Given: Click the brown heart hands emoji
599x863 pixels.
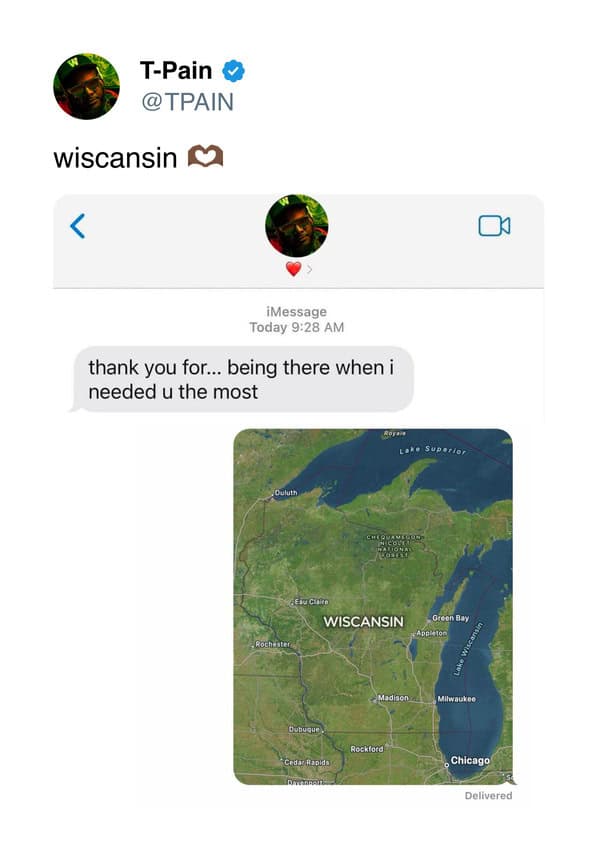Looking at the screenshot, I should (205, 156).
